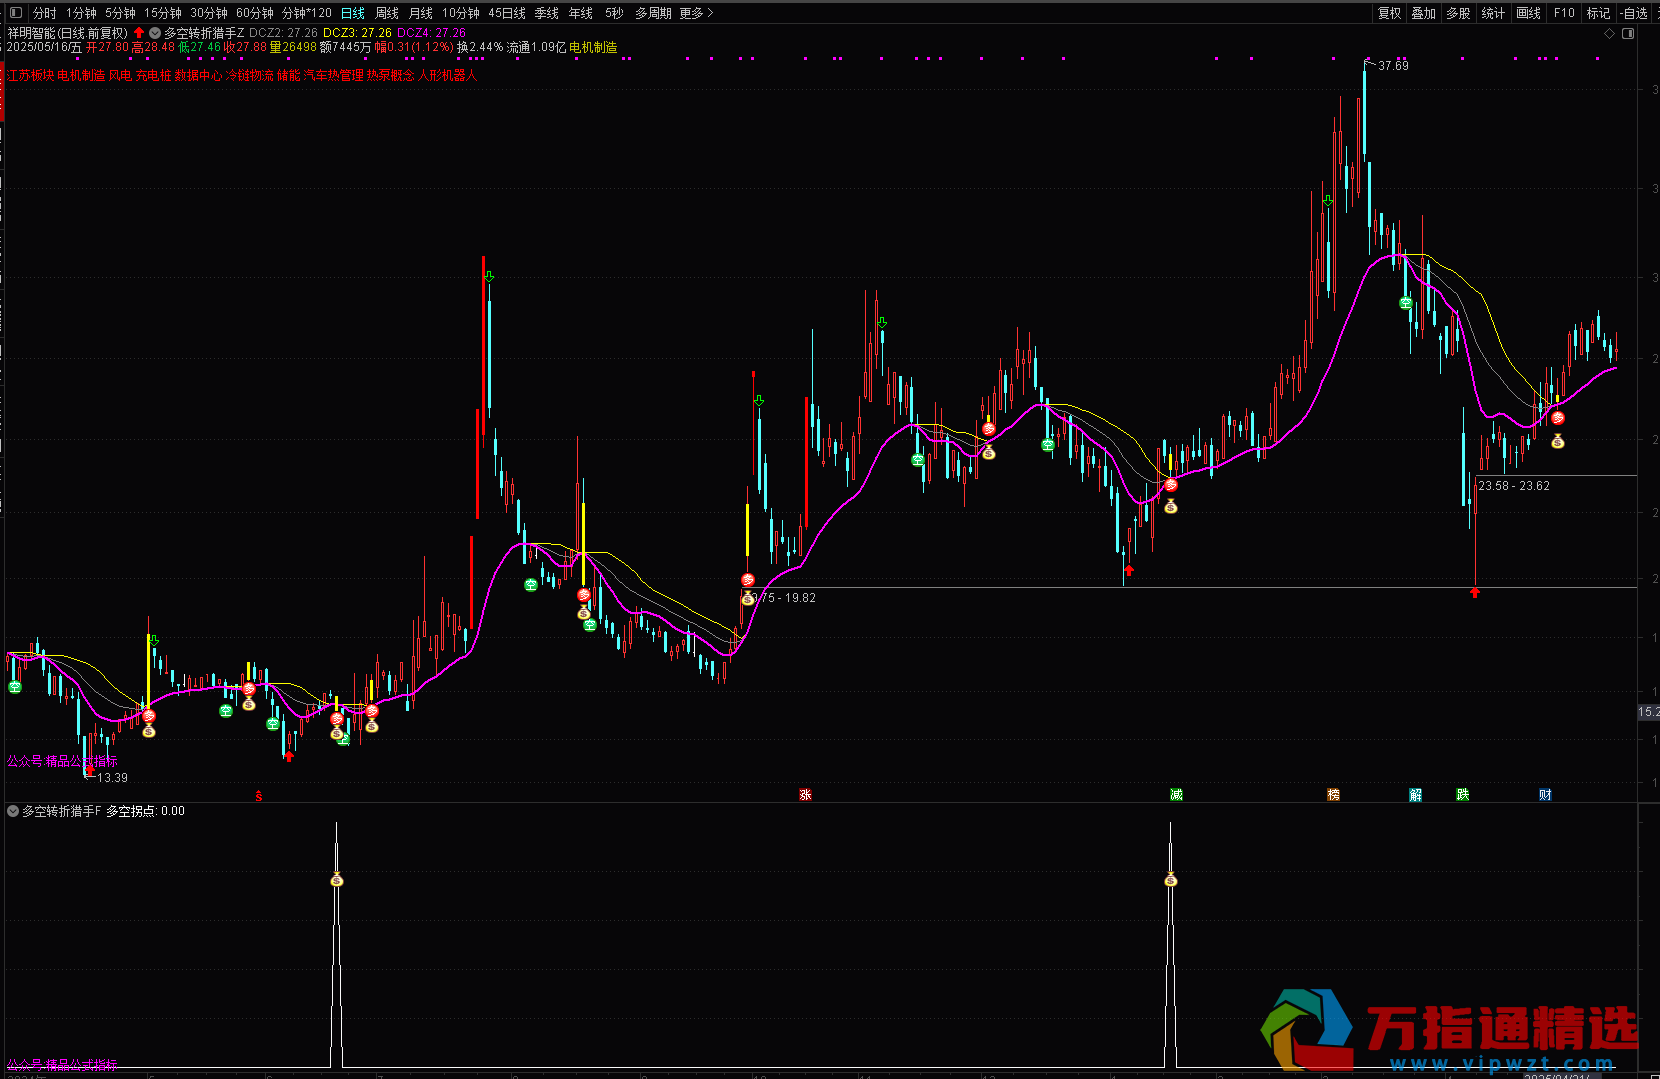Click the red up-arrow beside 祥明智能 title
Viewport: 1660px width, 1079px height.
click(x=139, y=33)
